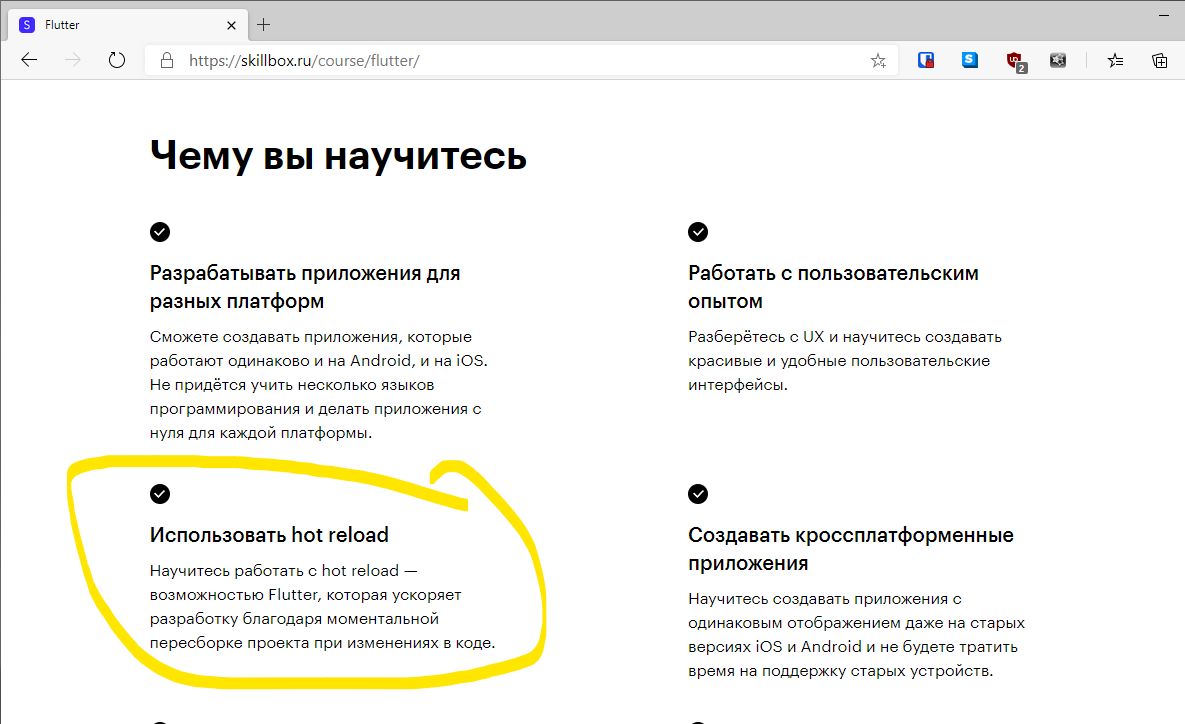Click checkmark above "Использовать hot reload"
This screenshot has height=724, width=1185.
[159, 494]
